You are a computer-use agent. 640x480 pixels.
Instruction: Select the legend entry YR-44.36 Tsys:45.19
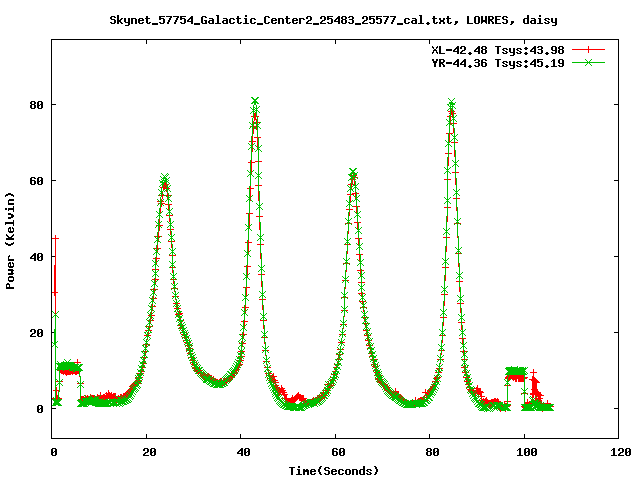(x=498, y=63)
